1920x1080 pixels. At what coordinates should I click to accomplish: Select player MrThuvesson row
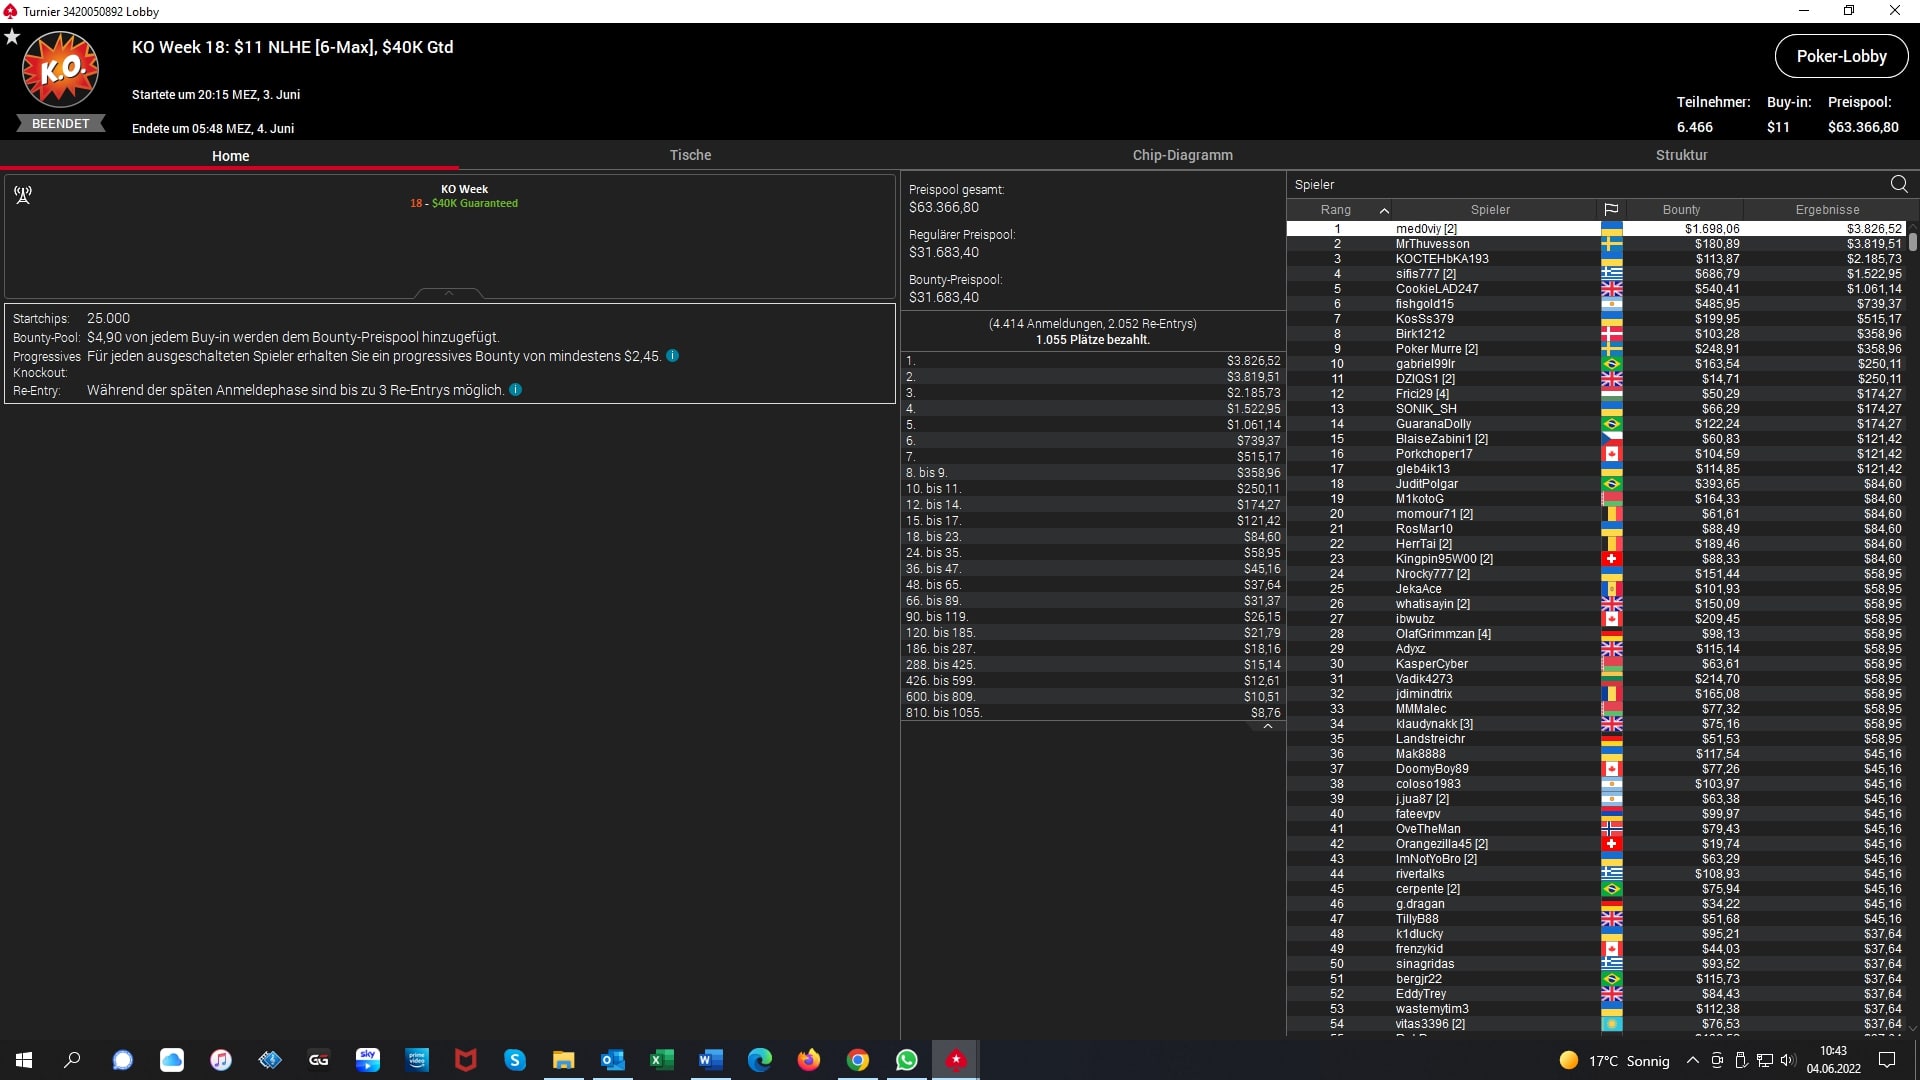click(1432, 244)
